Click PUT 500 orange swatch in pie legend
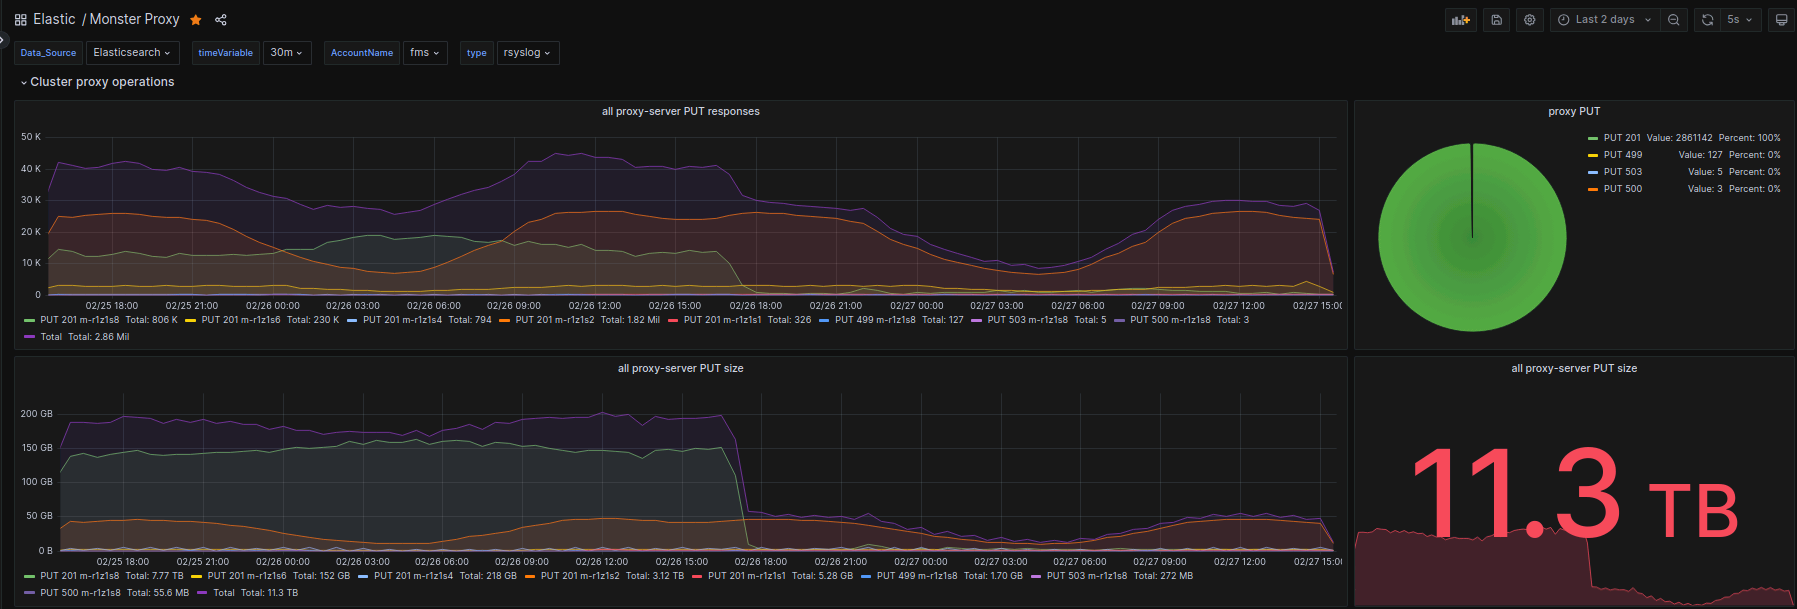 [1593, 189]
